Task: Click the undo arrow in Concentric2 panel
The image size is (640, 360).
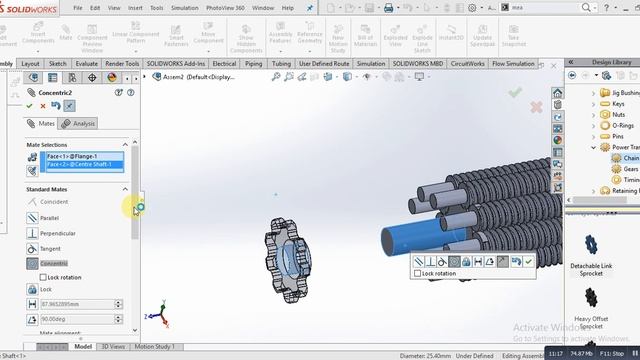Action: (56, 106)
